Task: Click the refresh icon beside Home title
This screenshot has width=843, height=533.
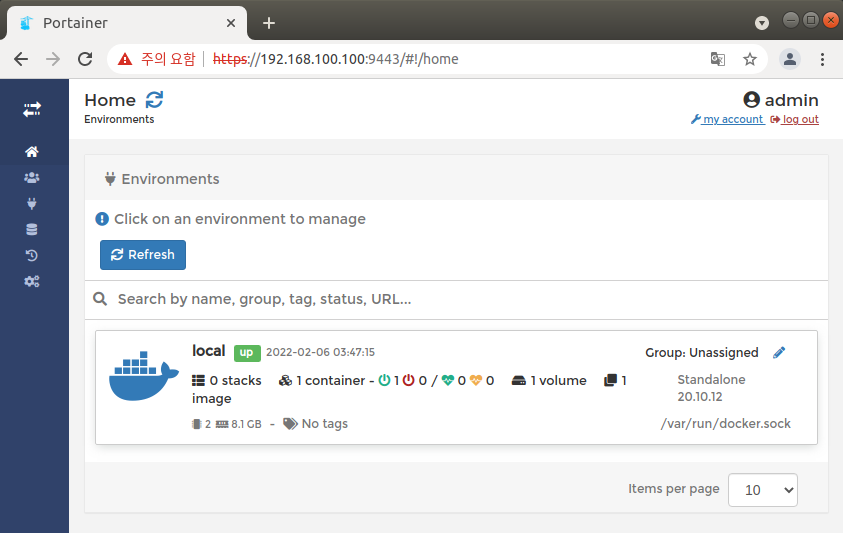Action: pyautogui.click(x=154, y=100)
